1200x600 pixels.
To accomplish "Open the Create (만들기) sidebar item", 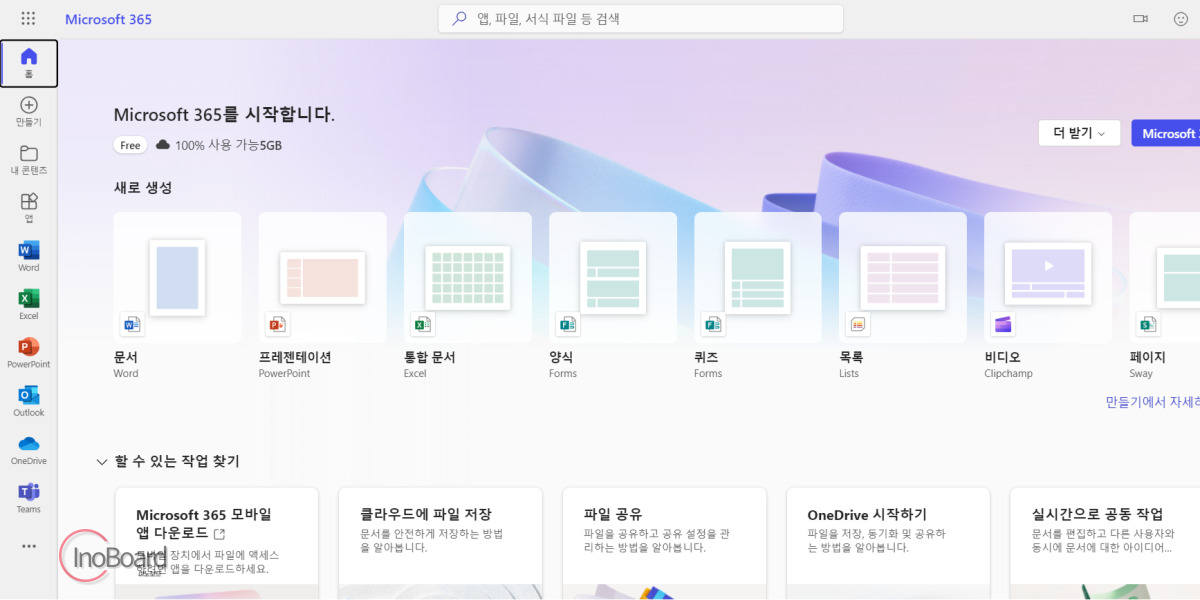I will [29, 112].
